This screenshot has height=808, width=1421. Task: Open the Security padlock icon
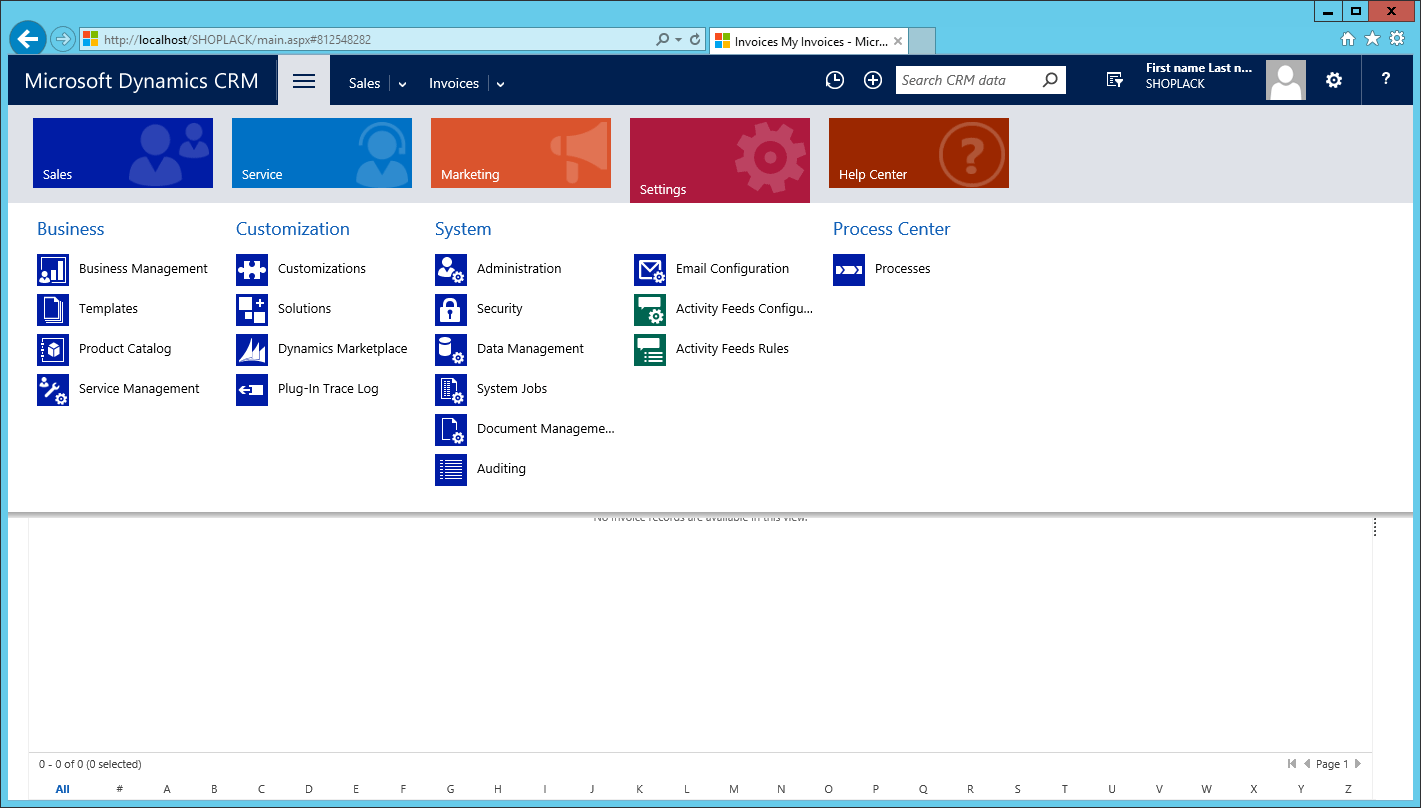451,309
